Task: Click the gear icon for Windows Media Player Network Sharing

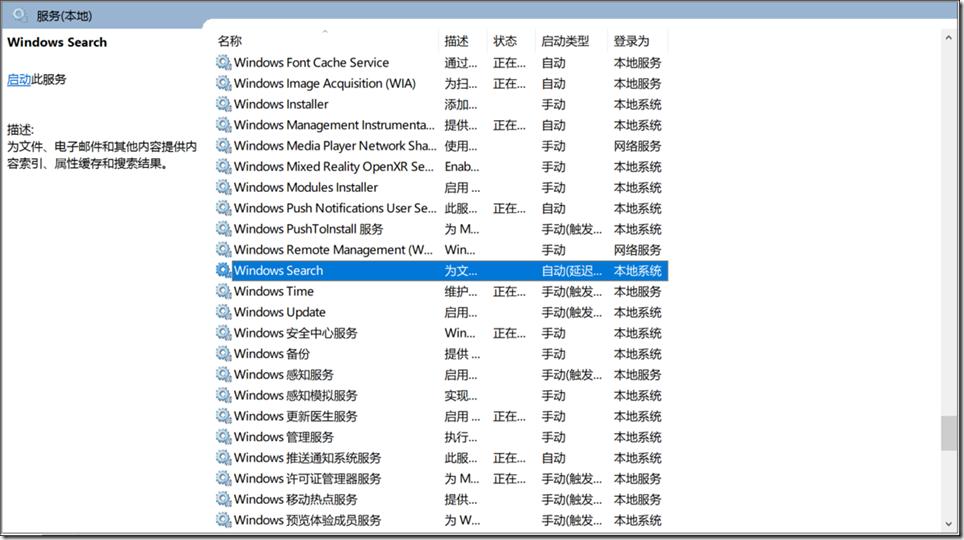Action: (x=223, y=146)
